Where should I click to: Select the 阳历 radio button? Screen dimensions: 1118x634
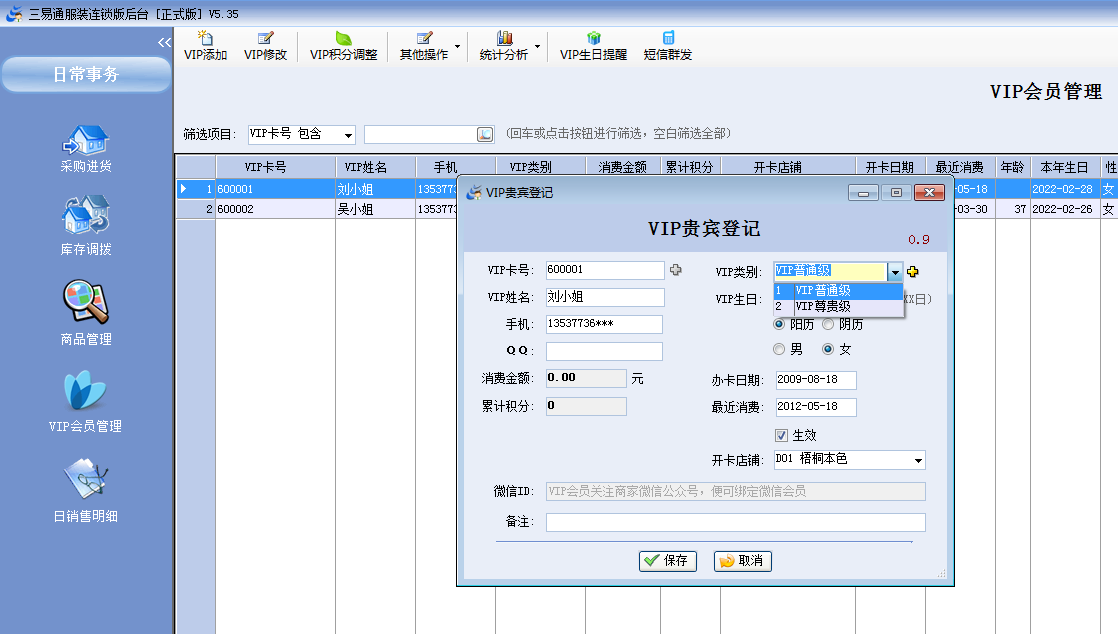[x=779, y=324]
